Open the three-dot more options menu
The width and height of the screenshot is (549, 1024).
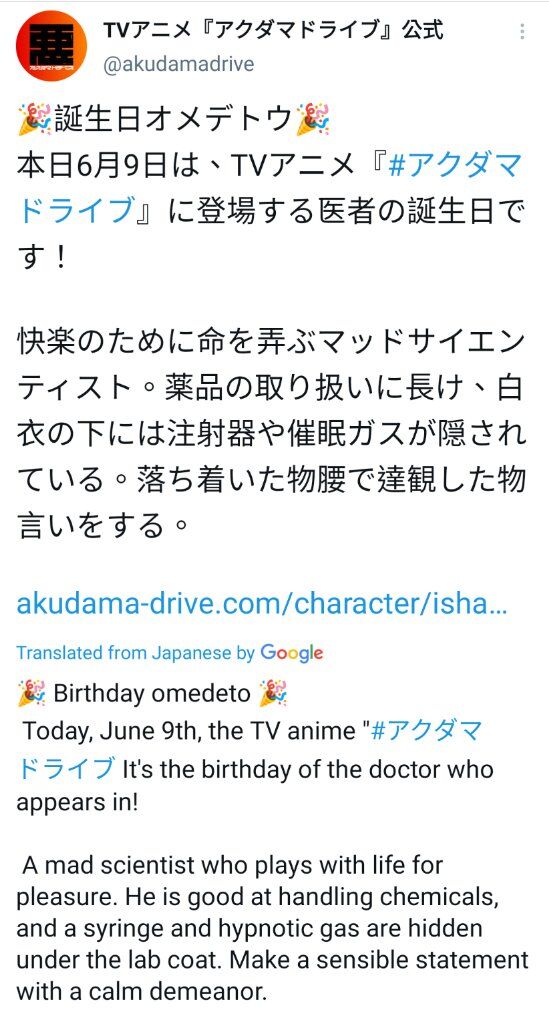tap(522, 32)
